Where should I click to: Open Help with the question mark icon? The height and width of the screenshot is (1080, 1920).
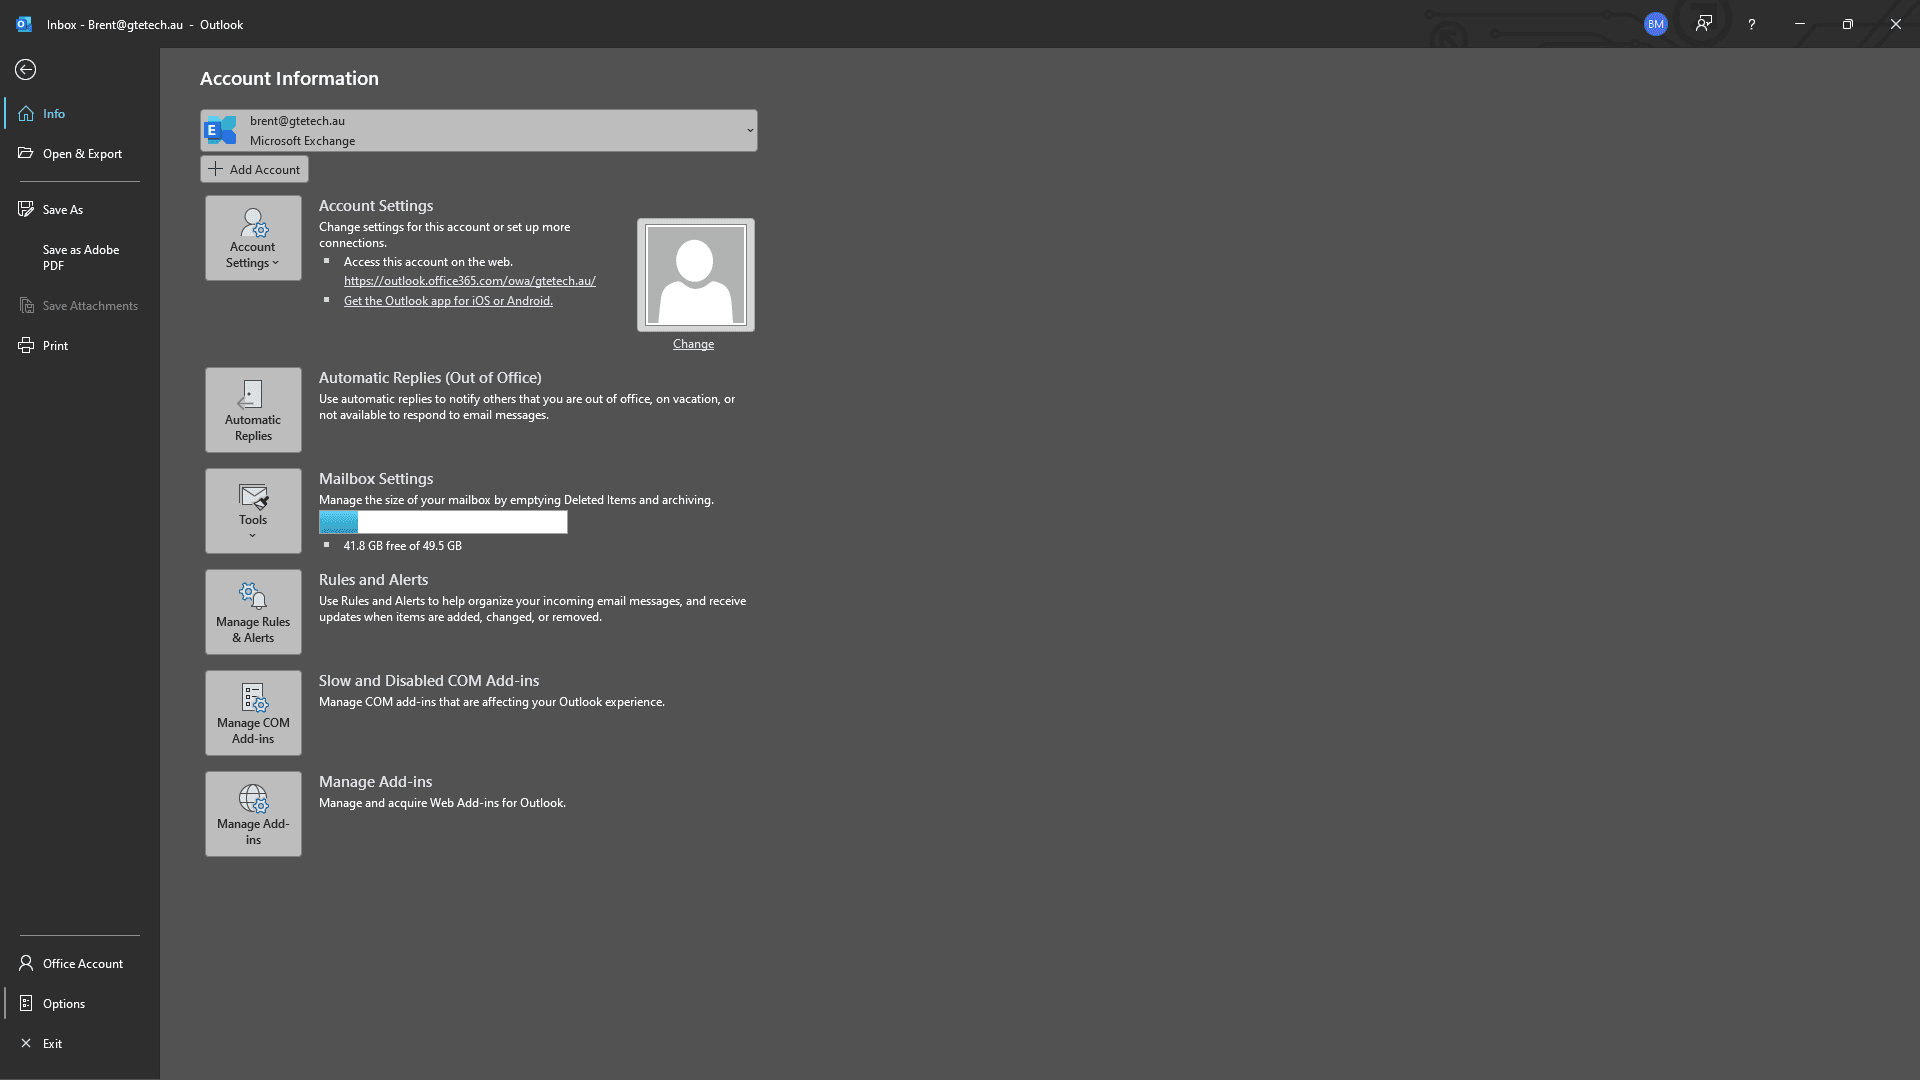click(1752, 24)
